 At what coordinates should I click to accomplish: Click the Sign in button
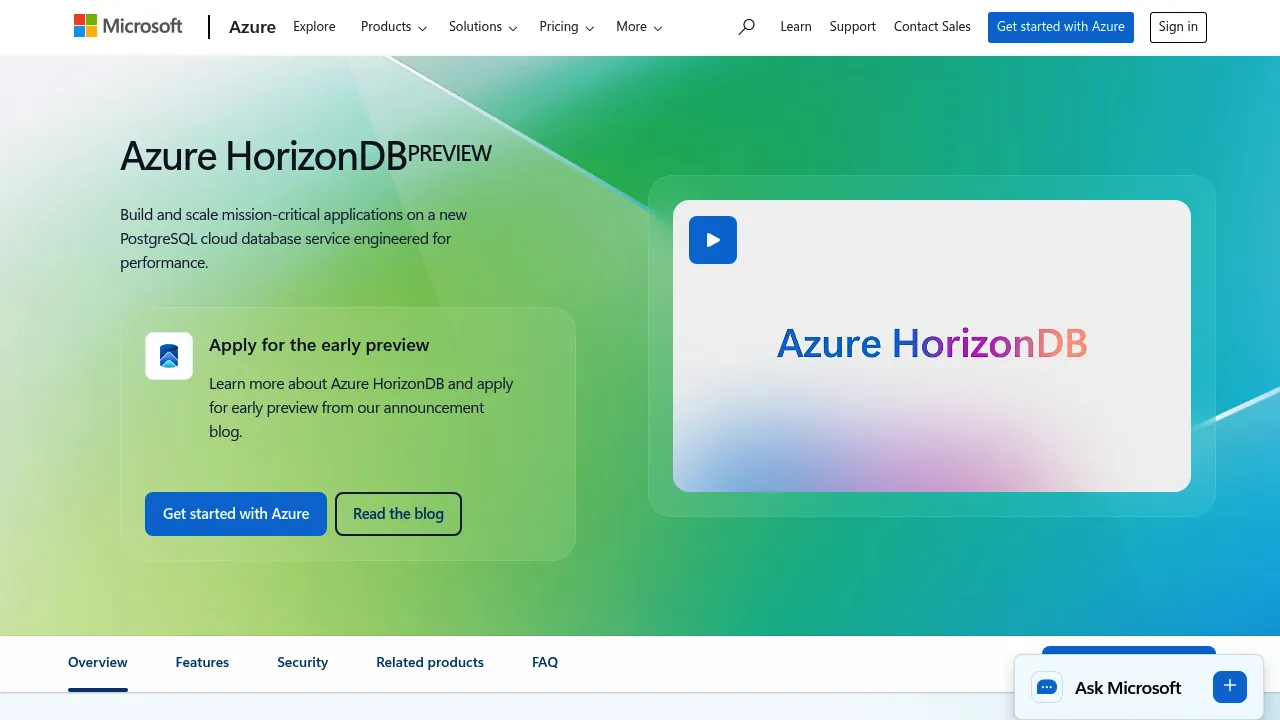pos(1178,27)
